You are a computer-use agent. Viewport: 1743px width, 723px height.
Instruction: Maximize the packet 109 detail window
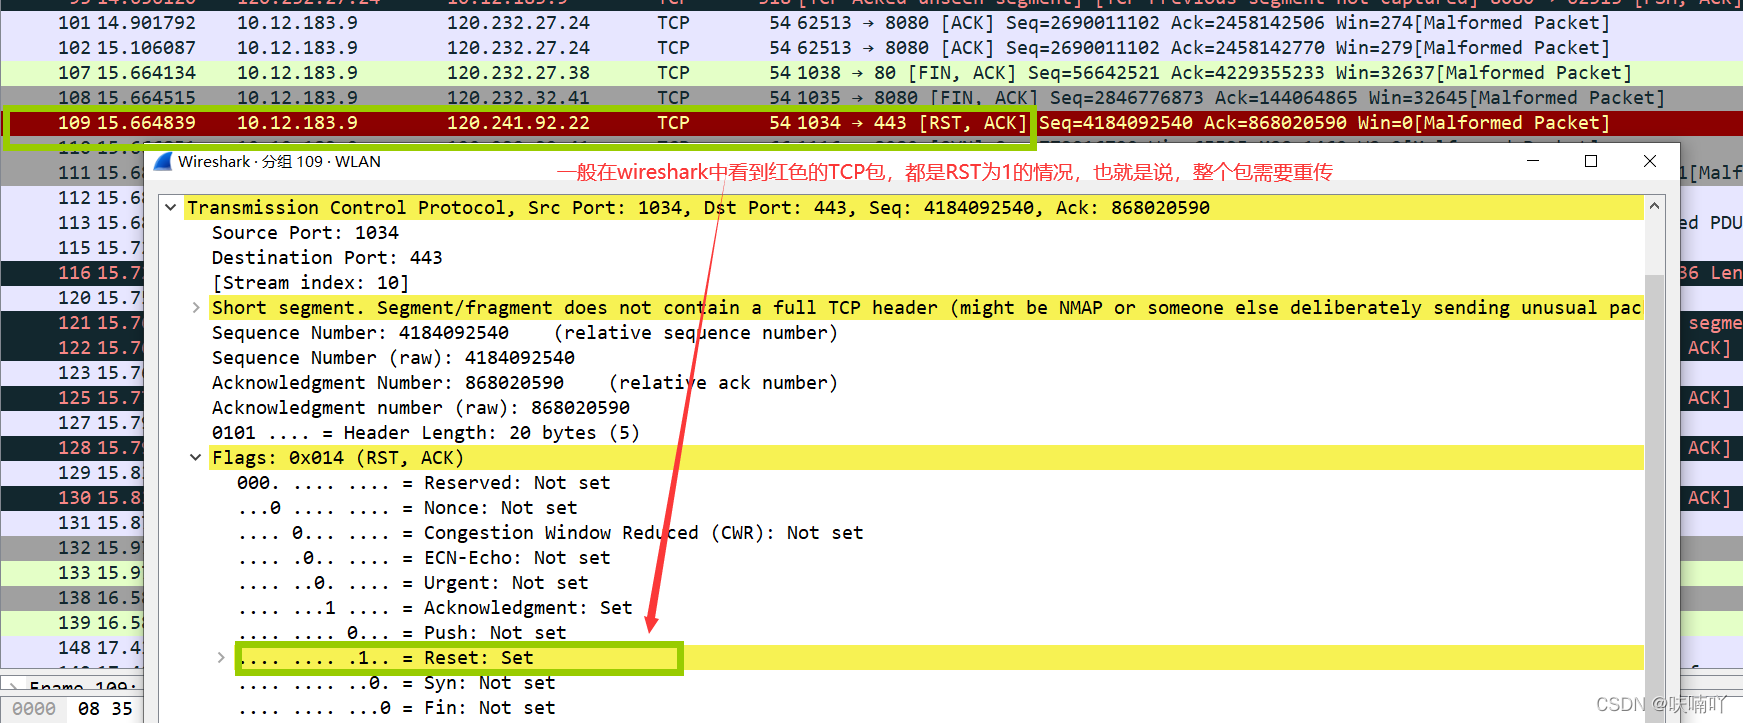[x=1591, y=161]
